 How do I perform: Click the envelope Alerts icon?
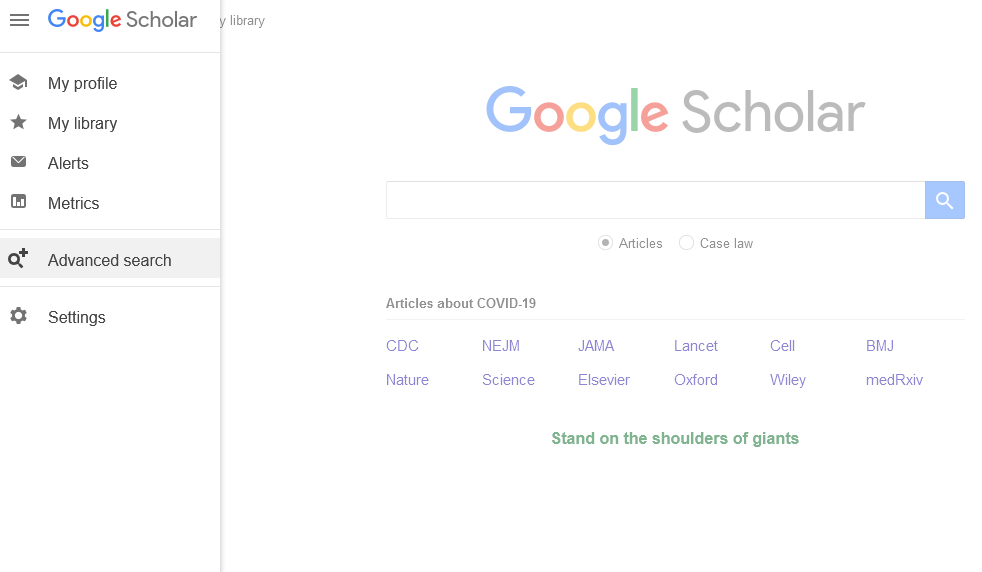pos(19,162)
